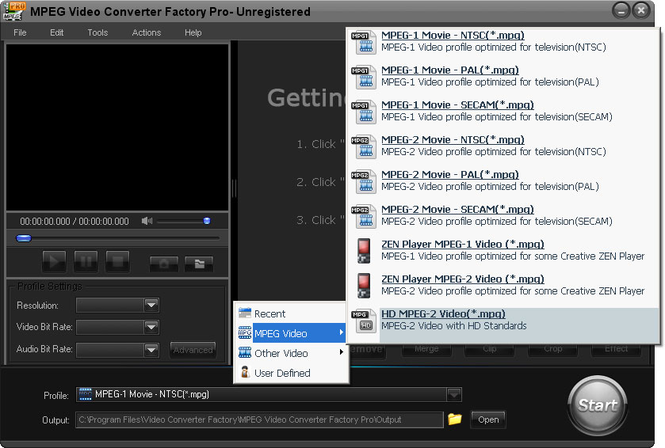
Task: Pause the preview video
Action: pyautogui.click(x=86, y=261)
